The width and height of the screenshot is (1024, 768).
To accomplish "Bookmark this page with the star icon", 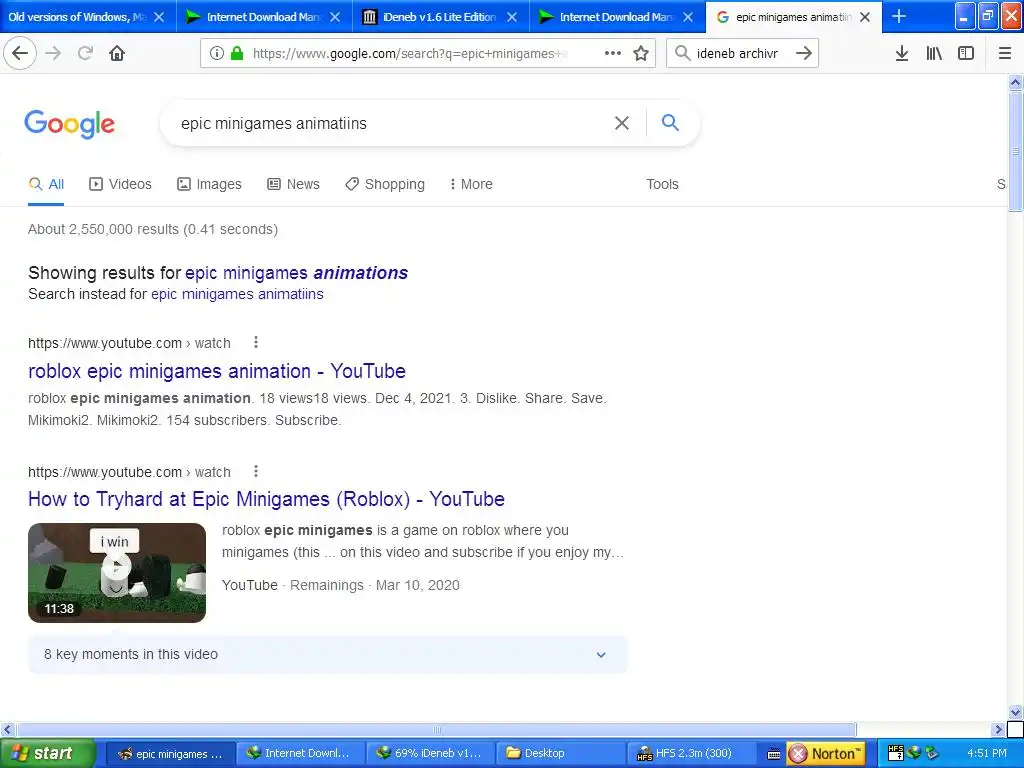I will pos(641,53).
